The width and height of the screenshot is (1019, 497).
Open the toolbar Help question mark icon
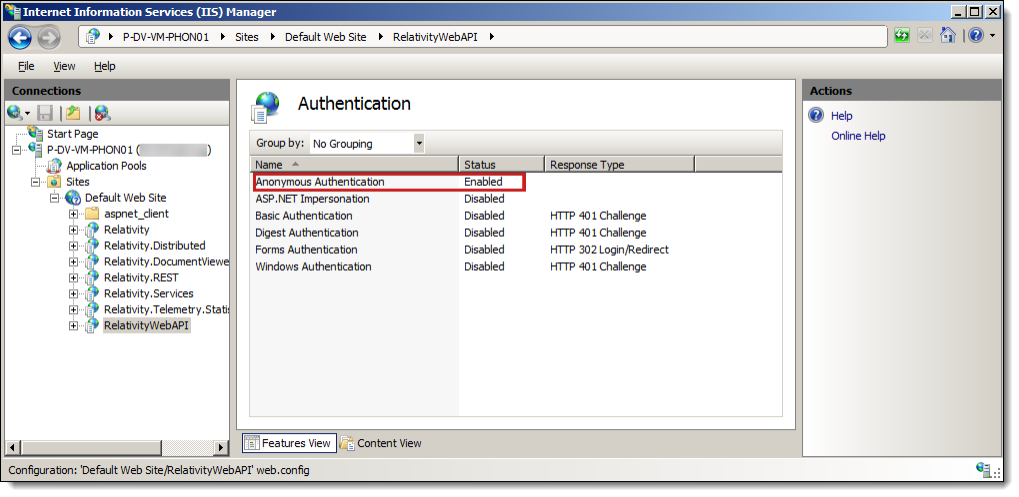(976, 35)
